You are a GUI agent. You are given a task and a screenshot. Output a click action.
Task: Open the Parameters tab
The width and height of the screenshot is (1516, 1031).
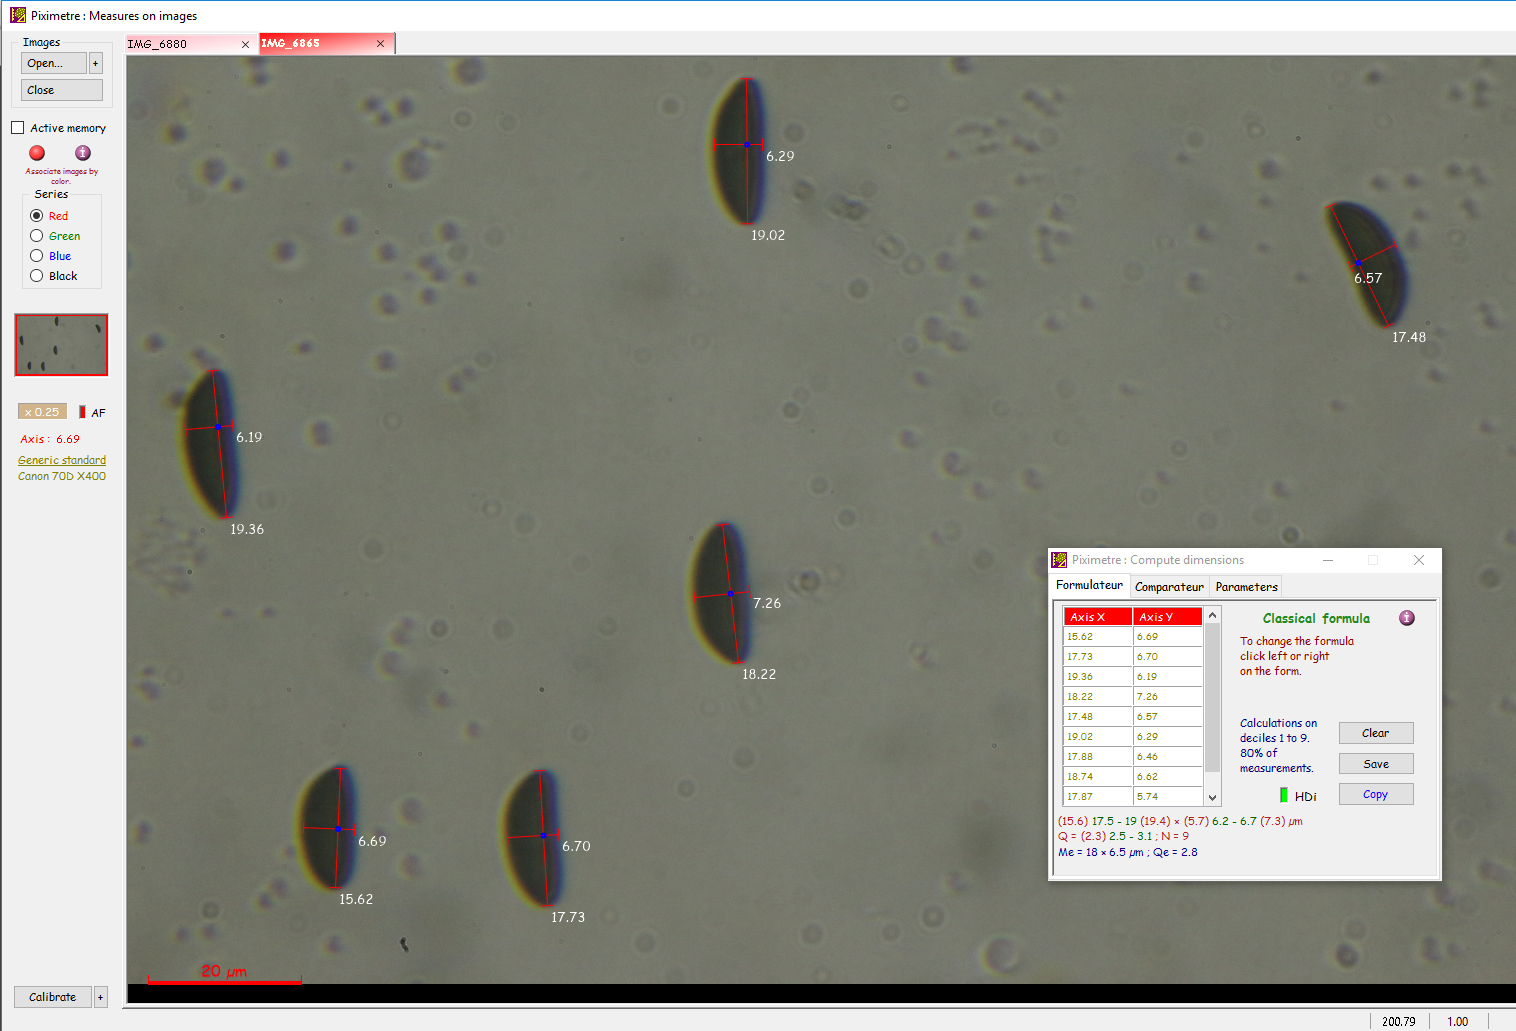[x=1246, y=587]
